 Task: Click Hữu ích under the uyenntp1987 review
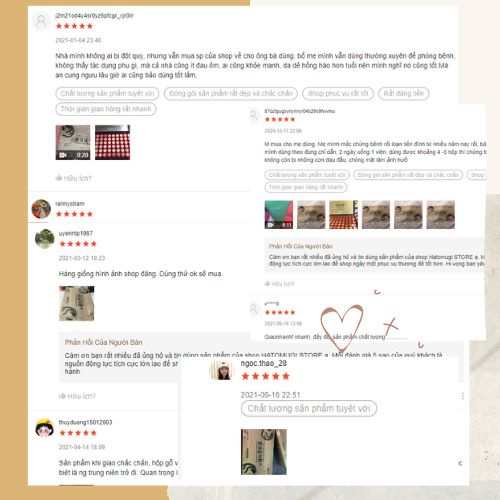(77, 396)
